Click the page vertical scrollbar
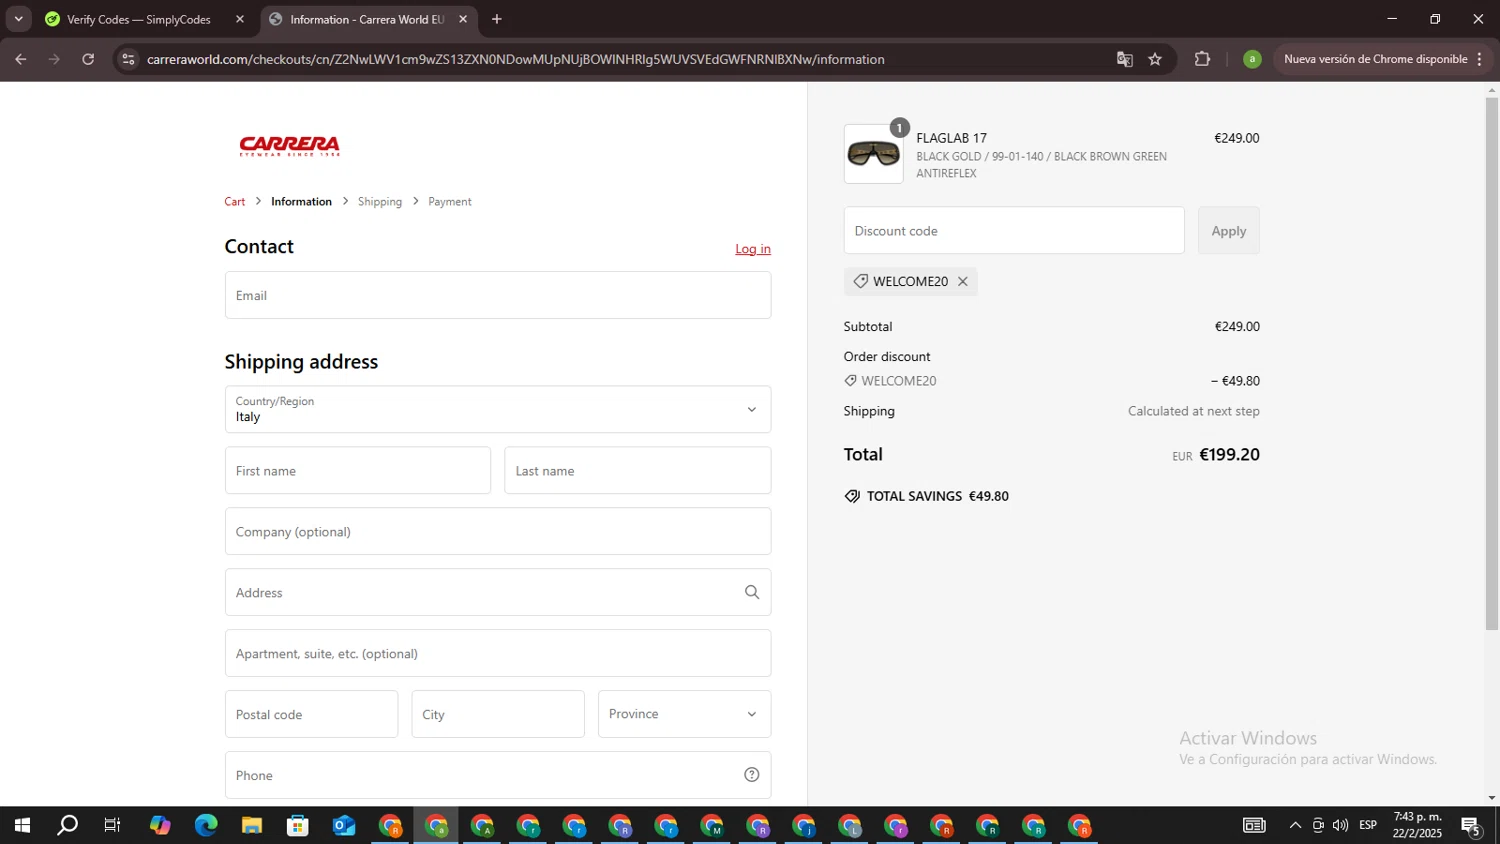Image resolution: width=1500 pixels, height=844 pixels. coord(1492,365)
